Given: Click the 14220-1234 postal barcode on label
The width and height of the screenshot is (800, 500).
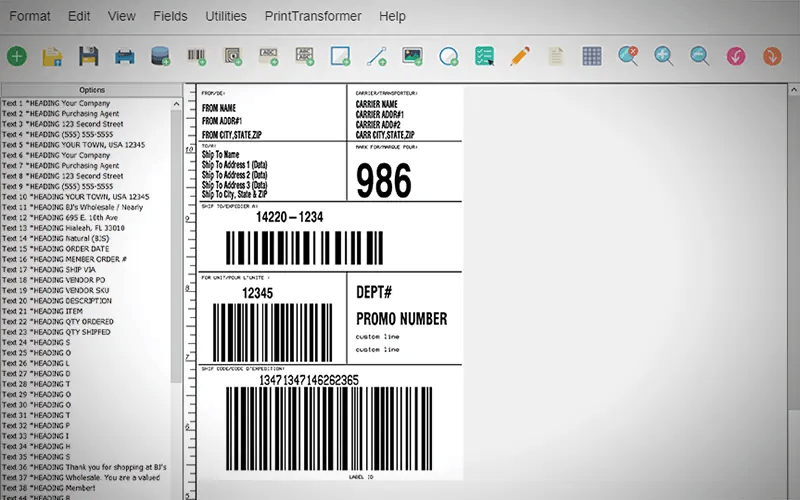Looking at the screenshot, I should [x=304, y=248].
